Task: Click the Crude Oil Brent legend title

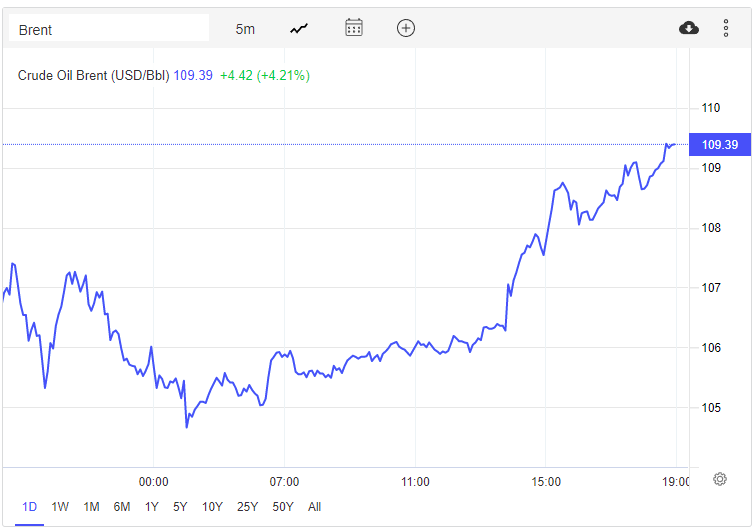Action: pos(94,75)
